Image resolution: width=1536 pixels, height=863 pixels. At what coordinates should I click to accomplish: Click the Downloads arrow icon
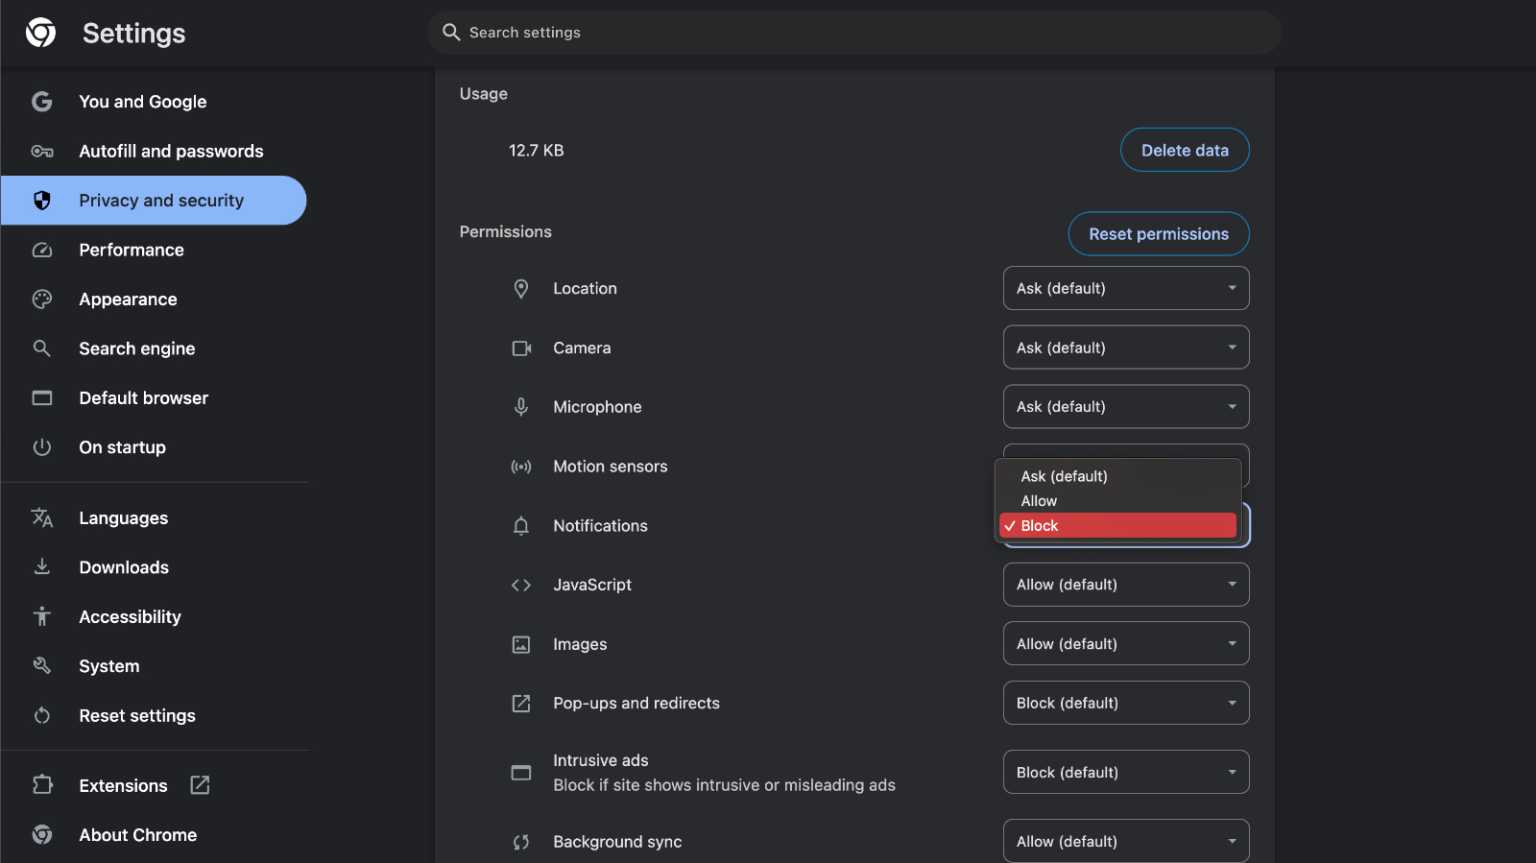click(42, 567)
